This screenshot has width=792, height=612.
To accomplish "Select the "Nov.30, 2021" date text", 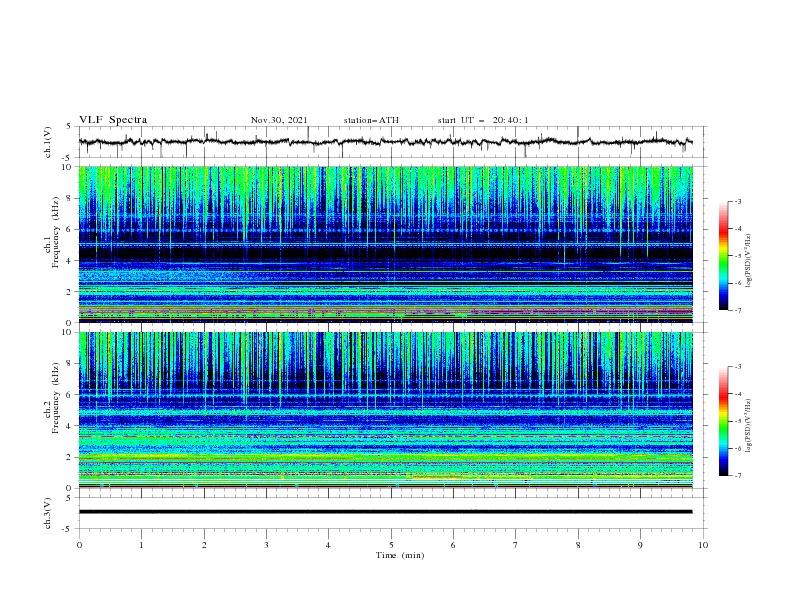I will click(279, 120).
